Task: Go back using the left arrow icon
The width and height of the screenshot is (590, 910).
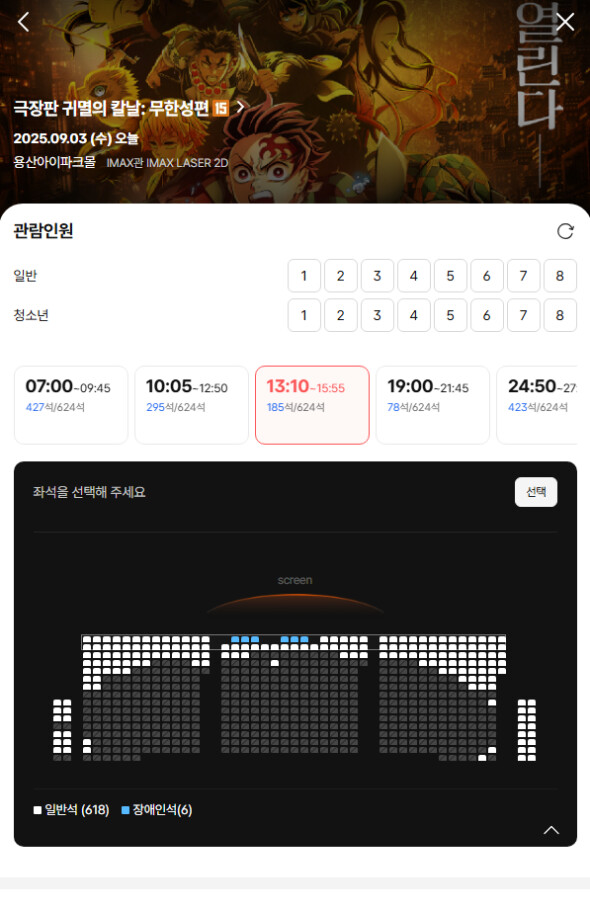Action: pyautogui.click(x=23, y=22)
